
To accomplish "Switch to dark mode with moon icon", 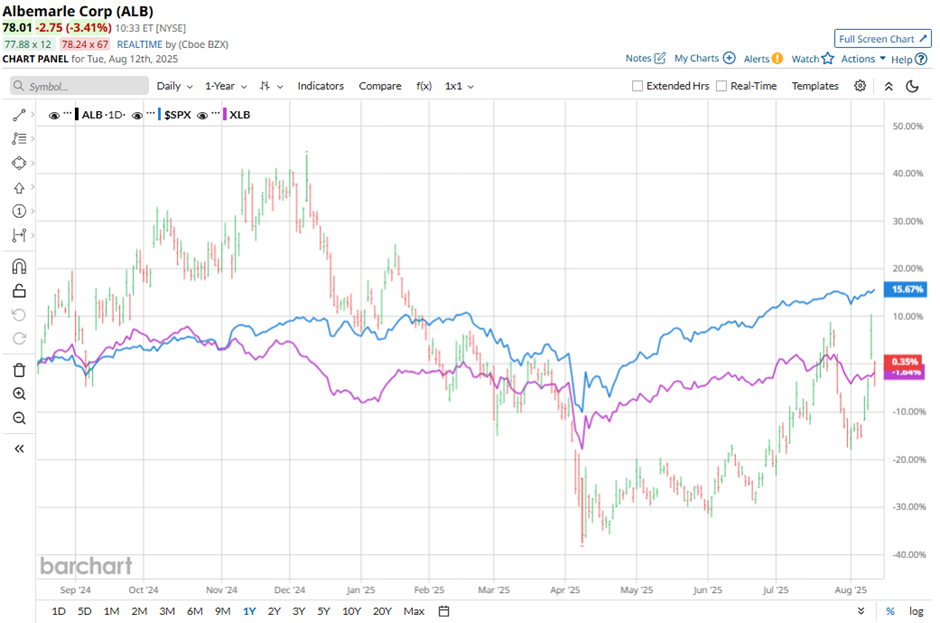I will click(912, 86).
